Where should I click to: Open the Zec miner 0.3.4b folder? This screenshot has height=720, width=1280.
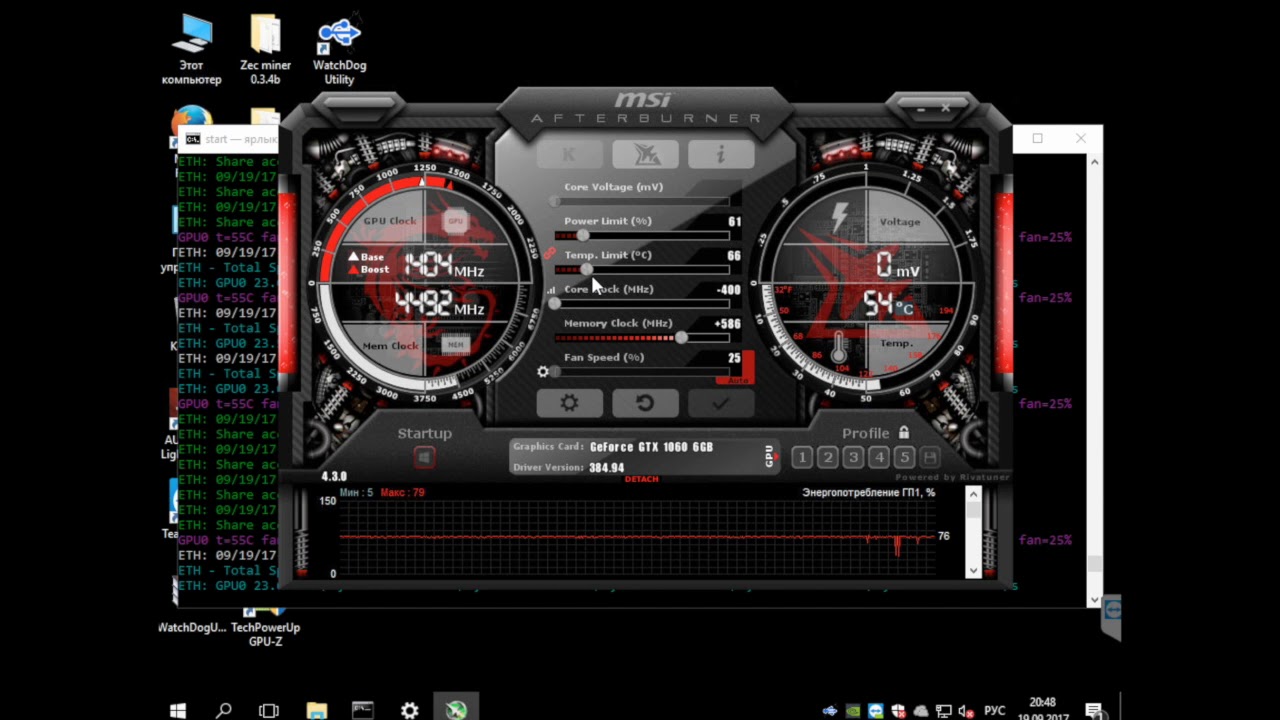coord(266,49)
